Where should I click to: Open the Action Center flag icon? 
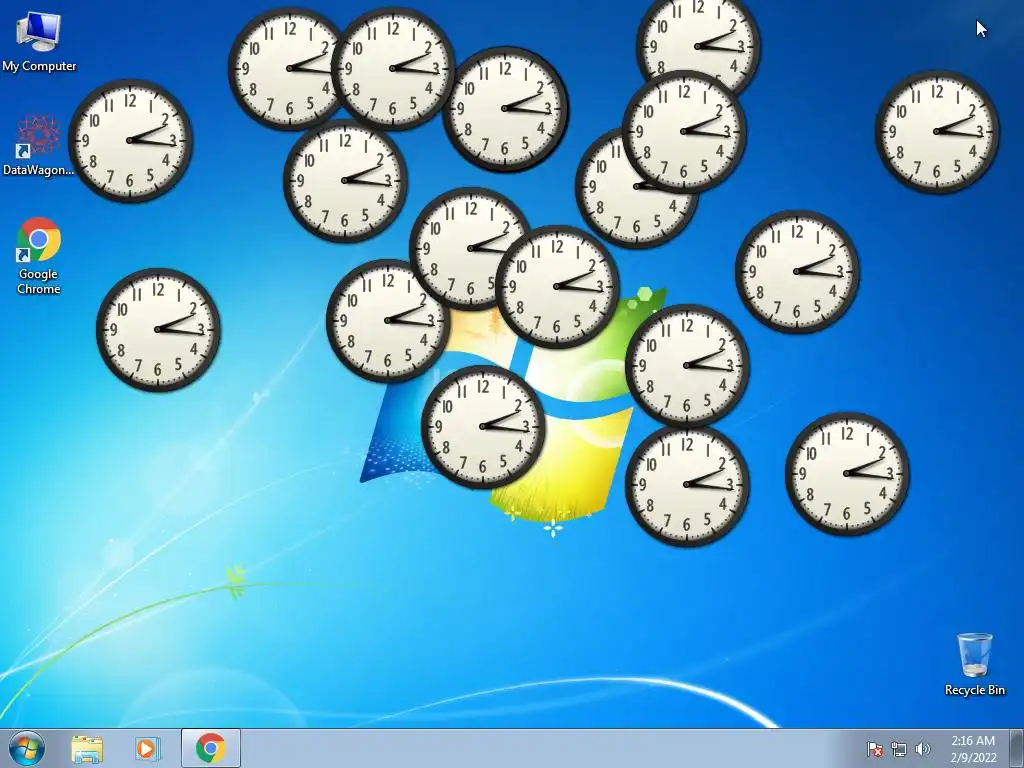[x=874, y=749]
